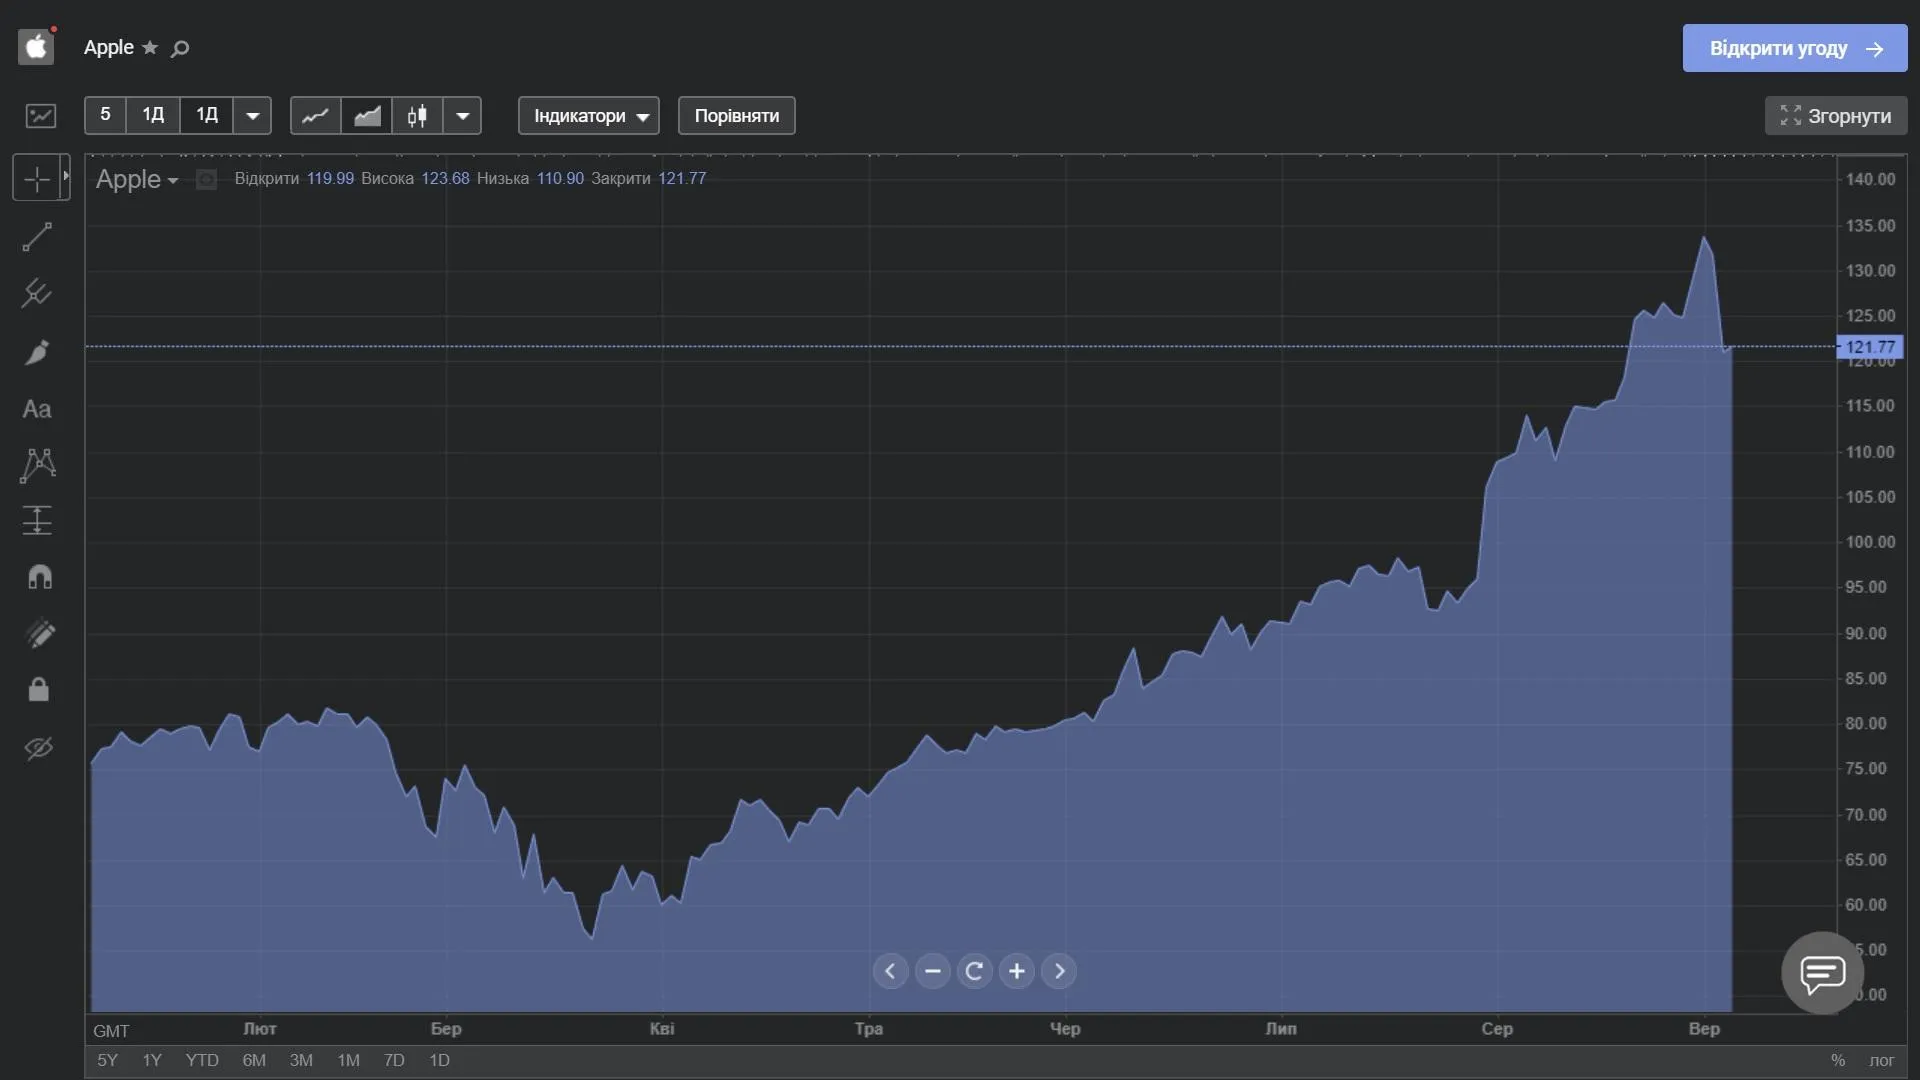Image resolution: width=1920 pixels, height=1080 pixels.
Task: Switch to area chart style
Action: tap(367, 115)
